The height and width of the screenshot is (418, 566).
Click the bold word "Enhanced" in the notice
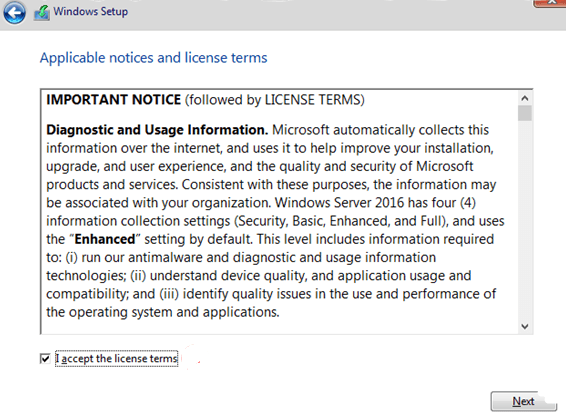[x=105, y=239]
